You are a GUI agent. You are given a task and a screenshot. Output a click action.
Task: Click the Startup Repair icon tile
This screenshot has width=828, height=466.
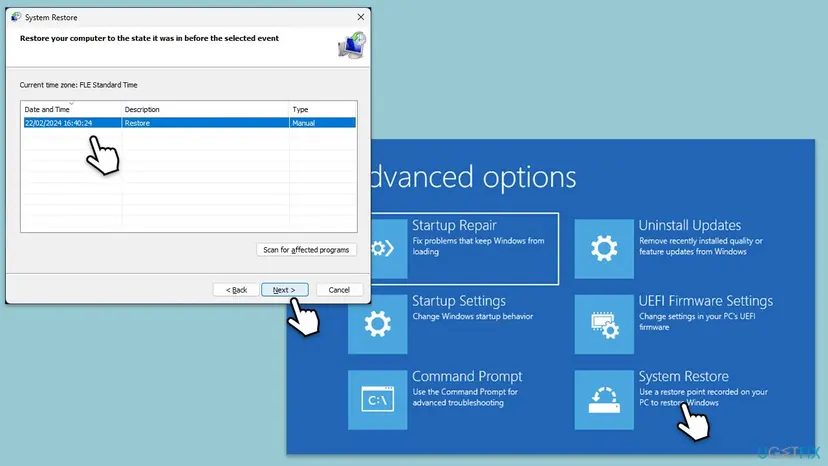pos(389,248)
